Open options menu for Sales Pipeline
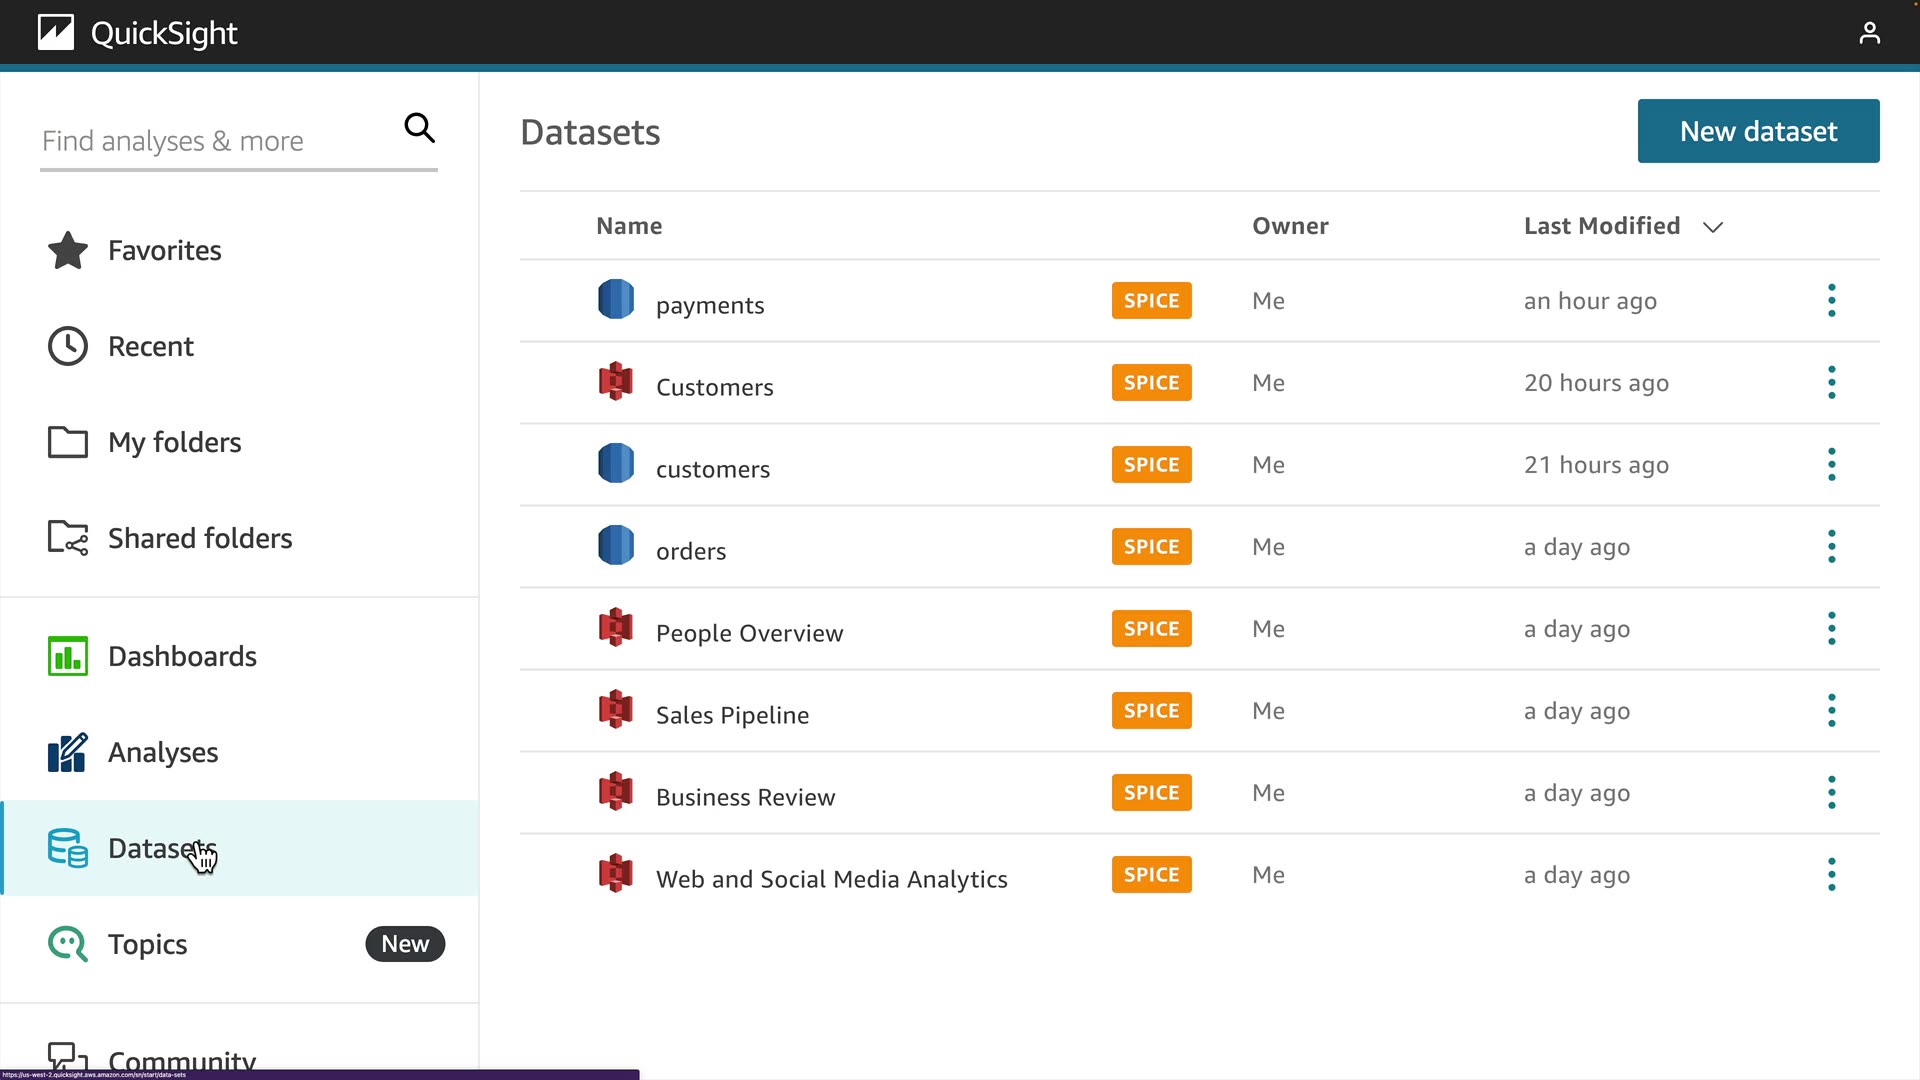This screenshot has width=1920, height=1080. [x=1831, y=710]
